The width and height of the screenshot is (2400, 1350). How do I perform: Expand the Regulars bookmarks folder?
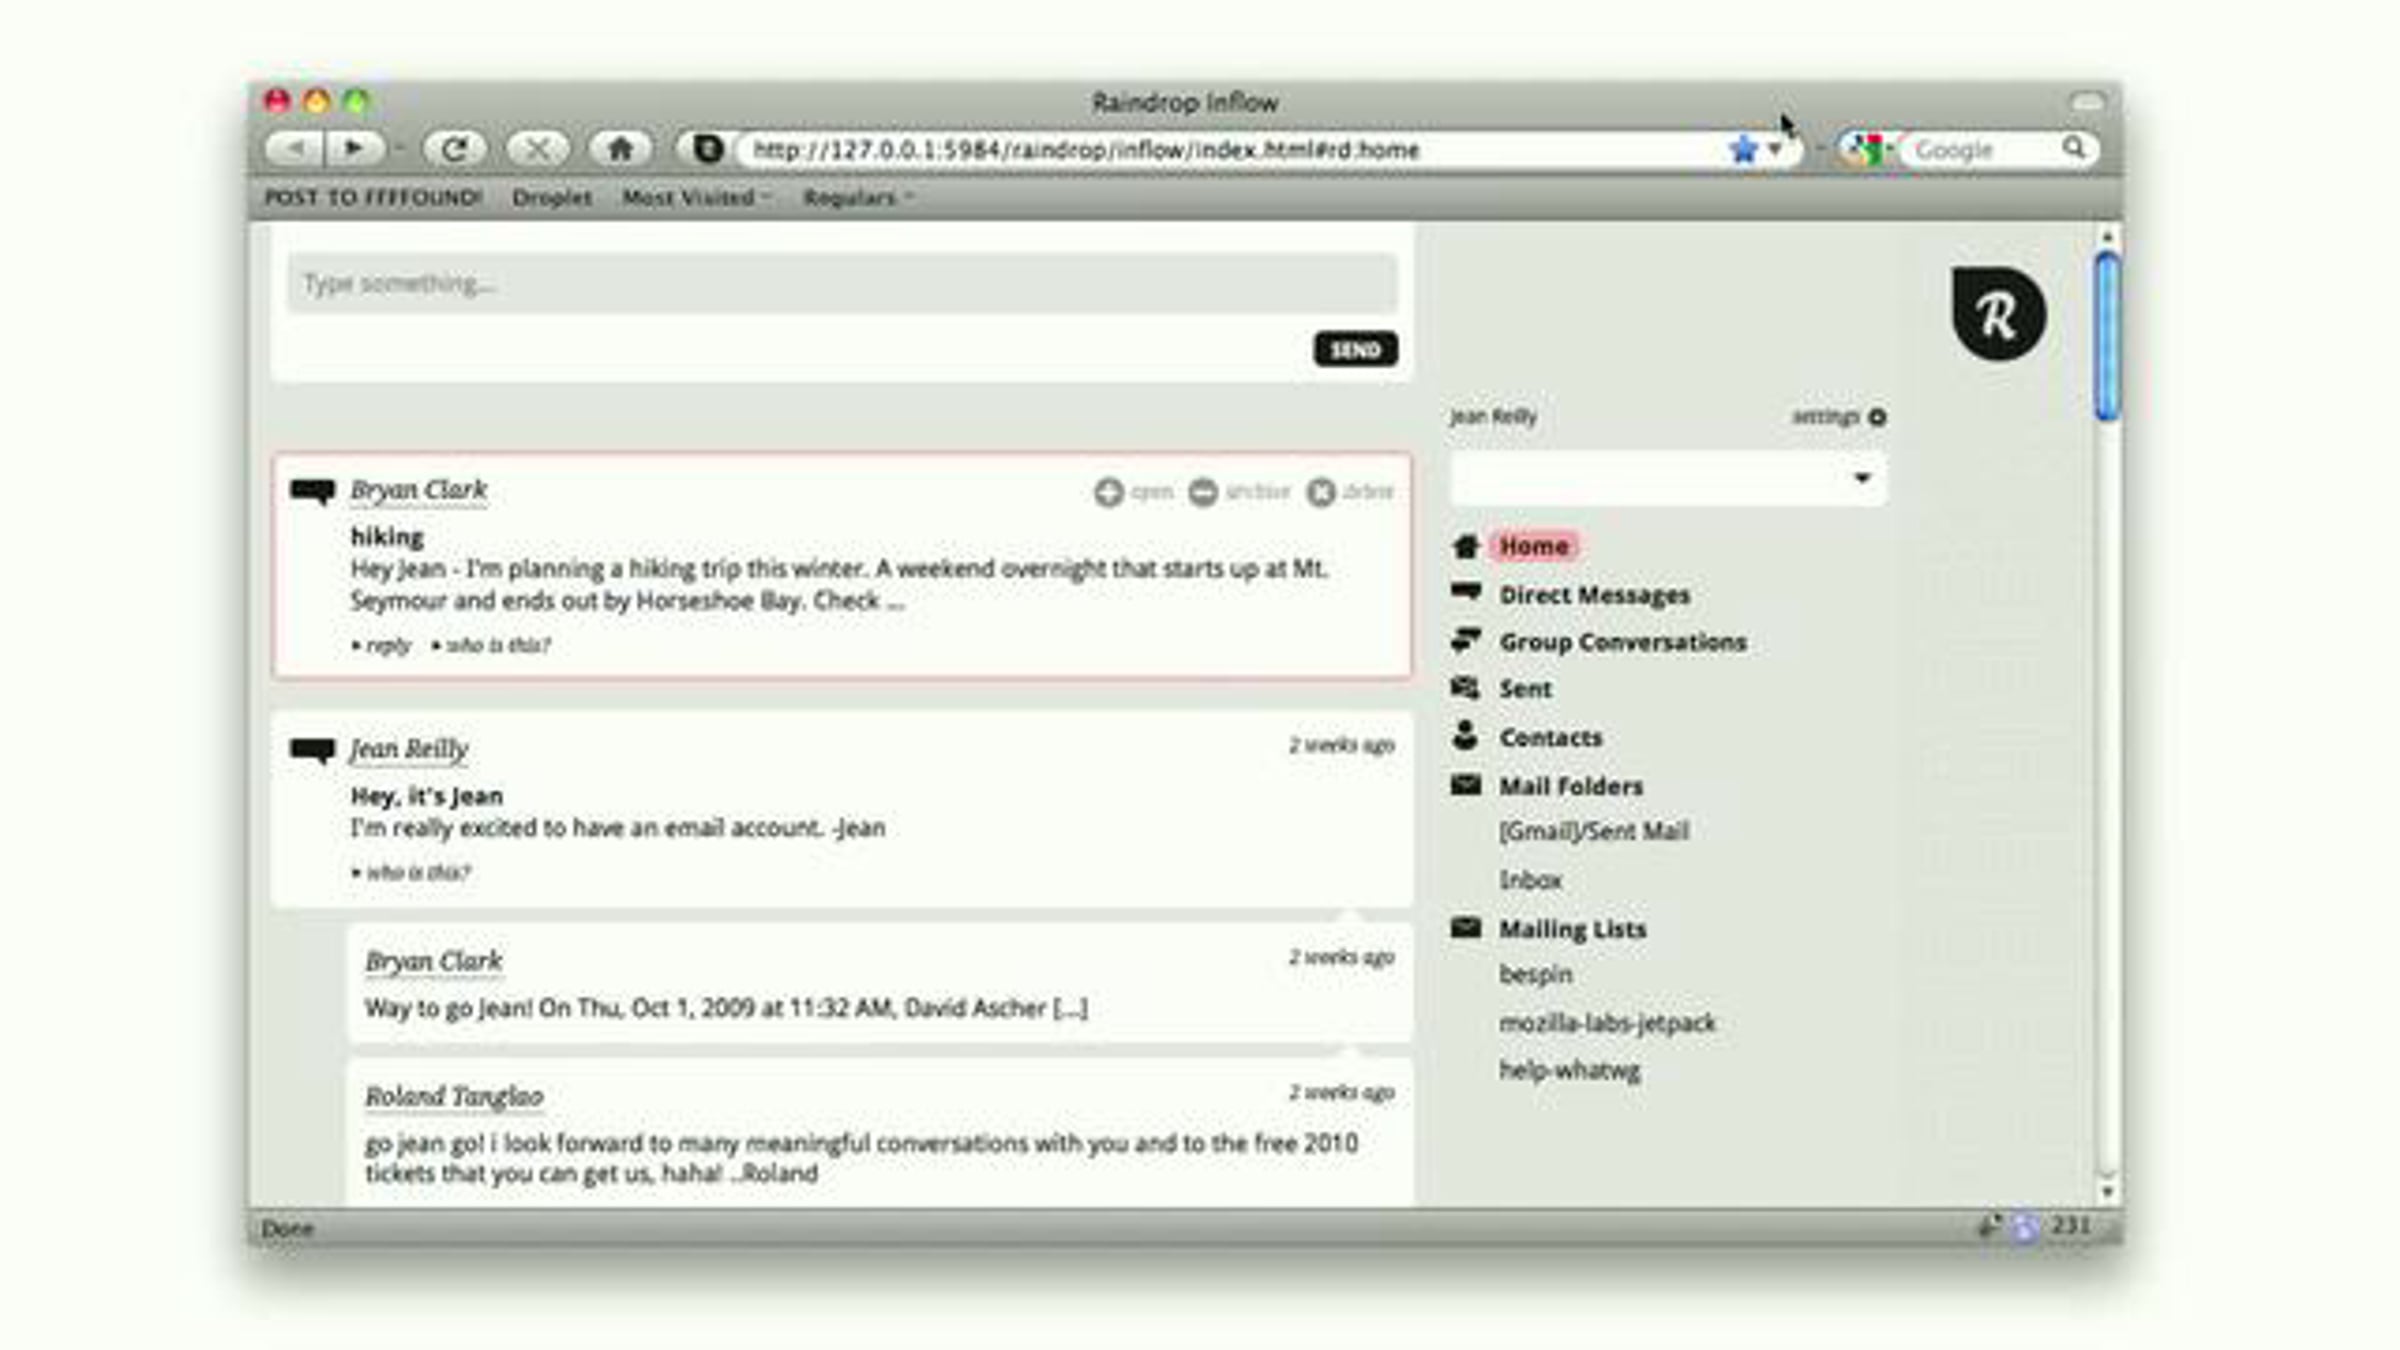(858, 197)
